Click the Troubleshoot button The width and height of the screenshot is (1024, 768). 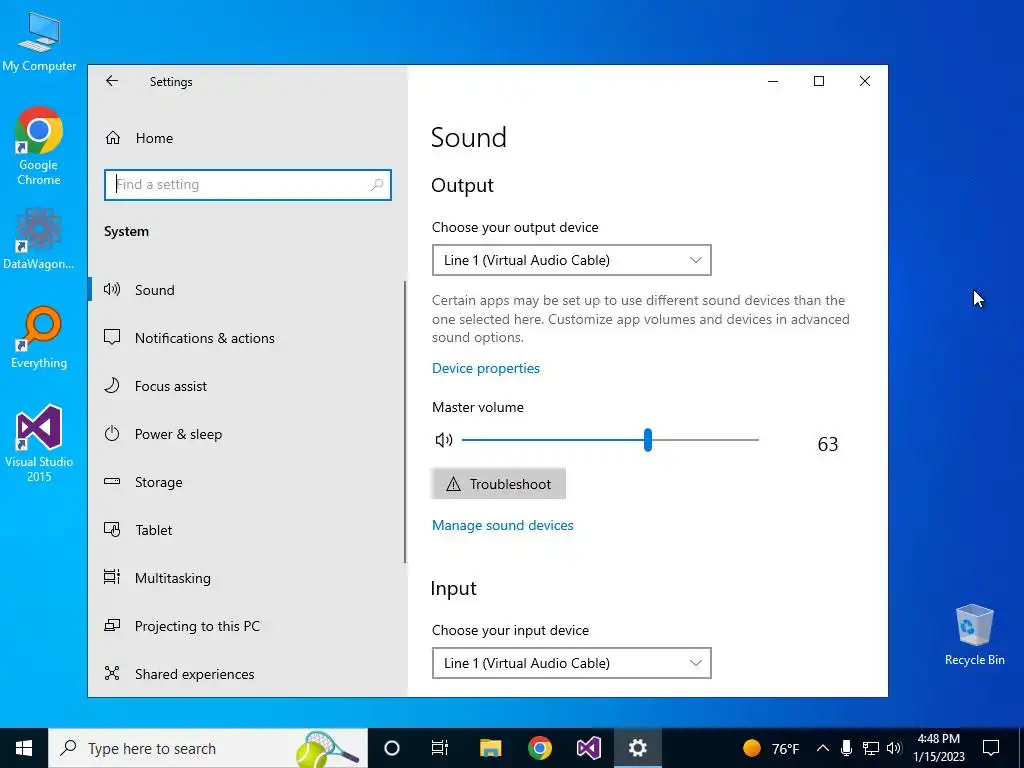[x=498, y=484]
